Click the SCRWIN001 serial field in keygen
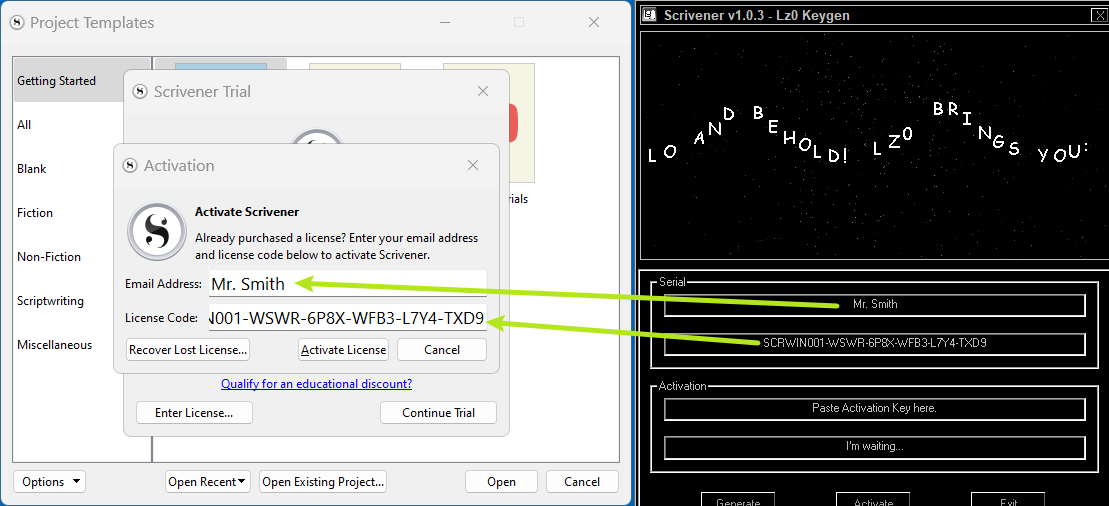The image size is (1109, 506). (x=874, y=343)
